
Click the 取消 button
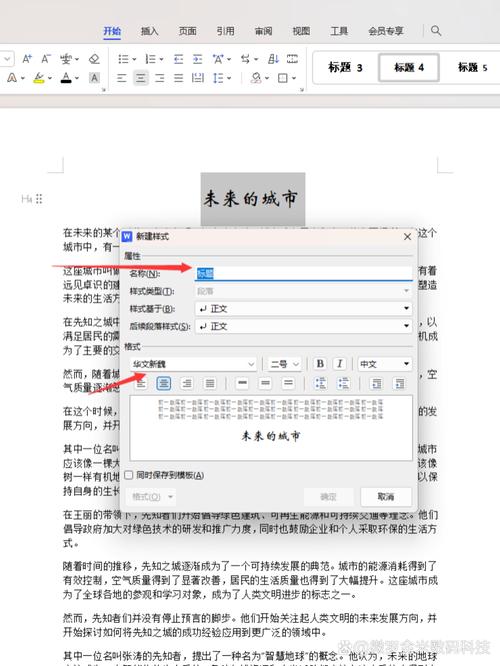(x=386, y=497)
